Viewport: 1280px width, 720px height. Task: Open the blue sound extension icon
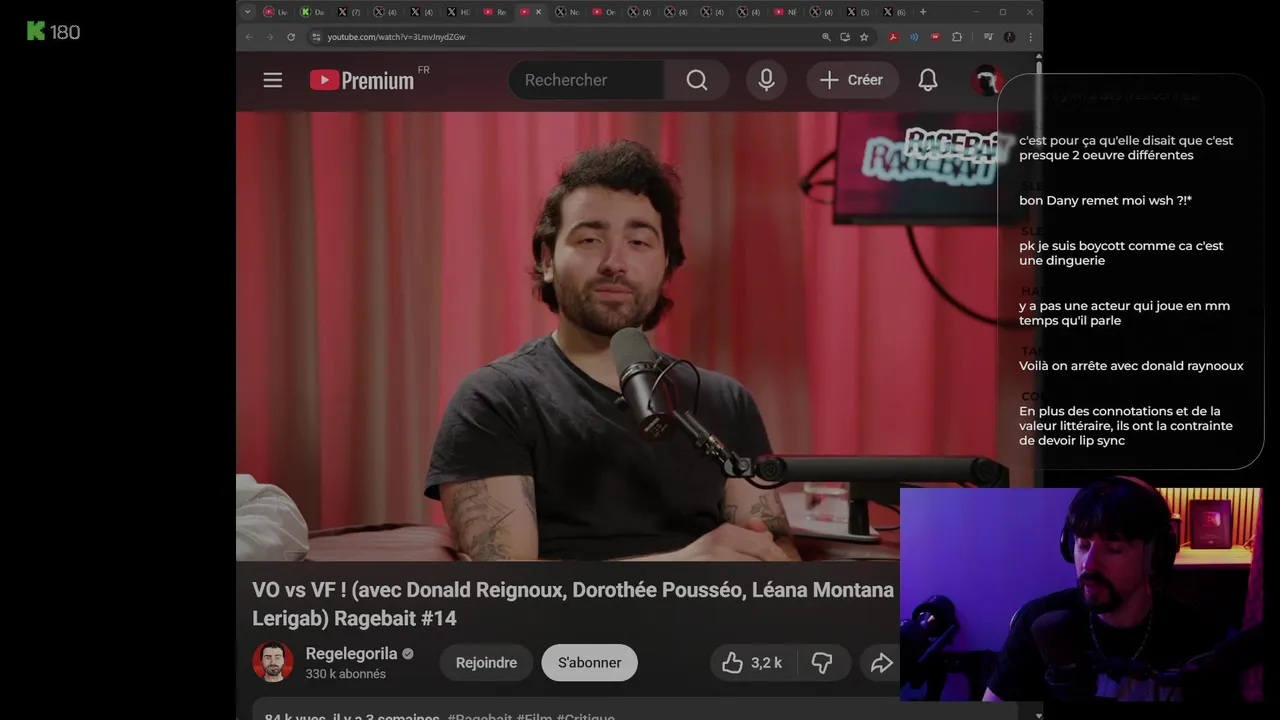914,37
